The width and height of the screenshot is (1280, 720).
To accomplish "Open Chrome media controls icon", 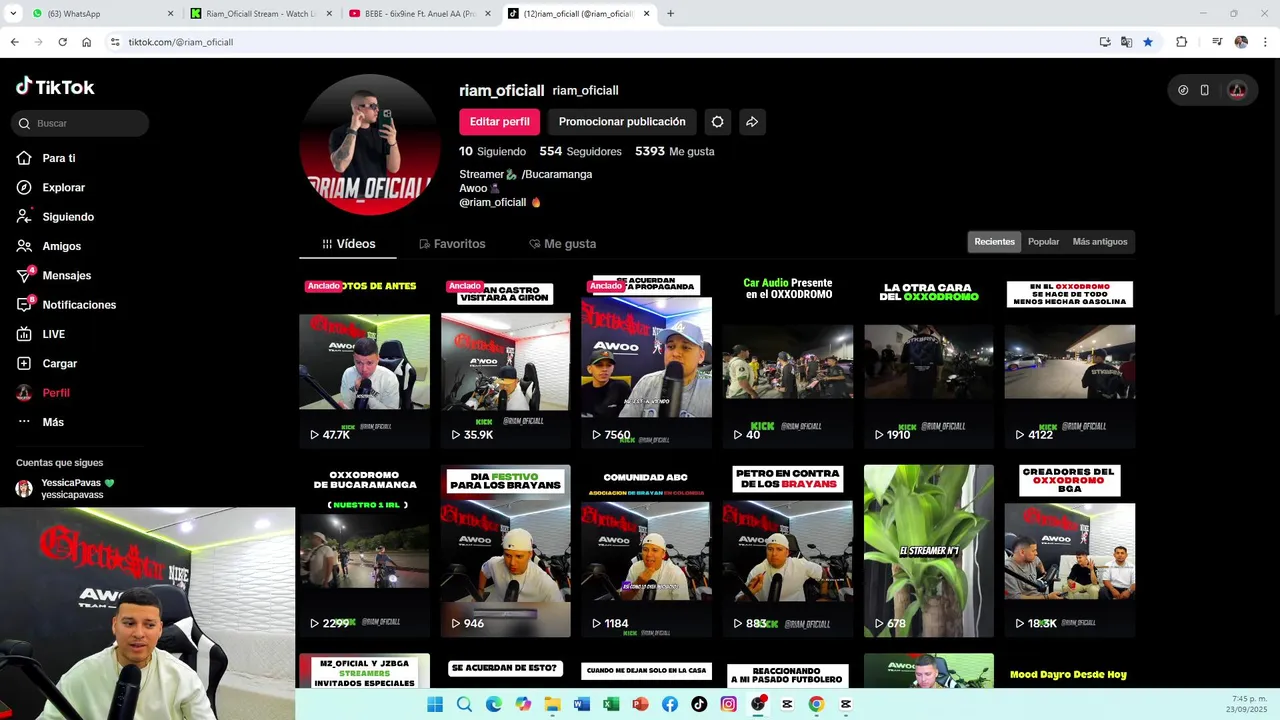I will [x=1217, y=42].
